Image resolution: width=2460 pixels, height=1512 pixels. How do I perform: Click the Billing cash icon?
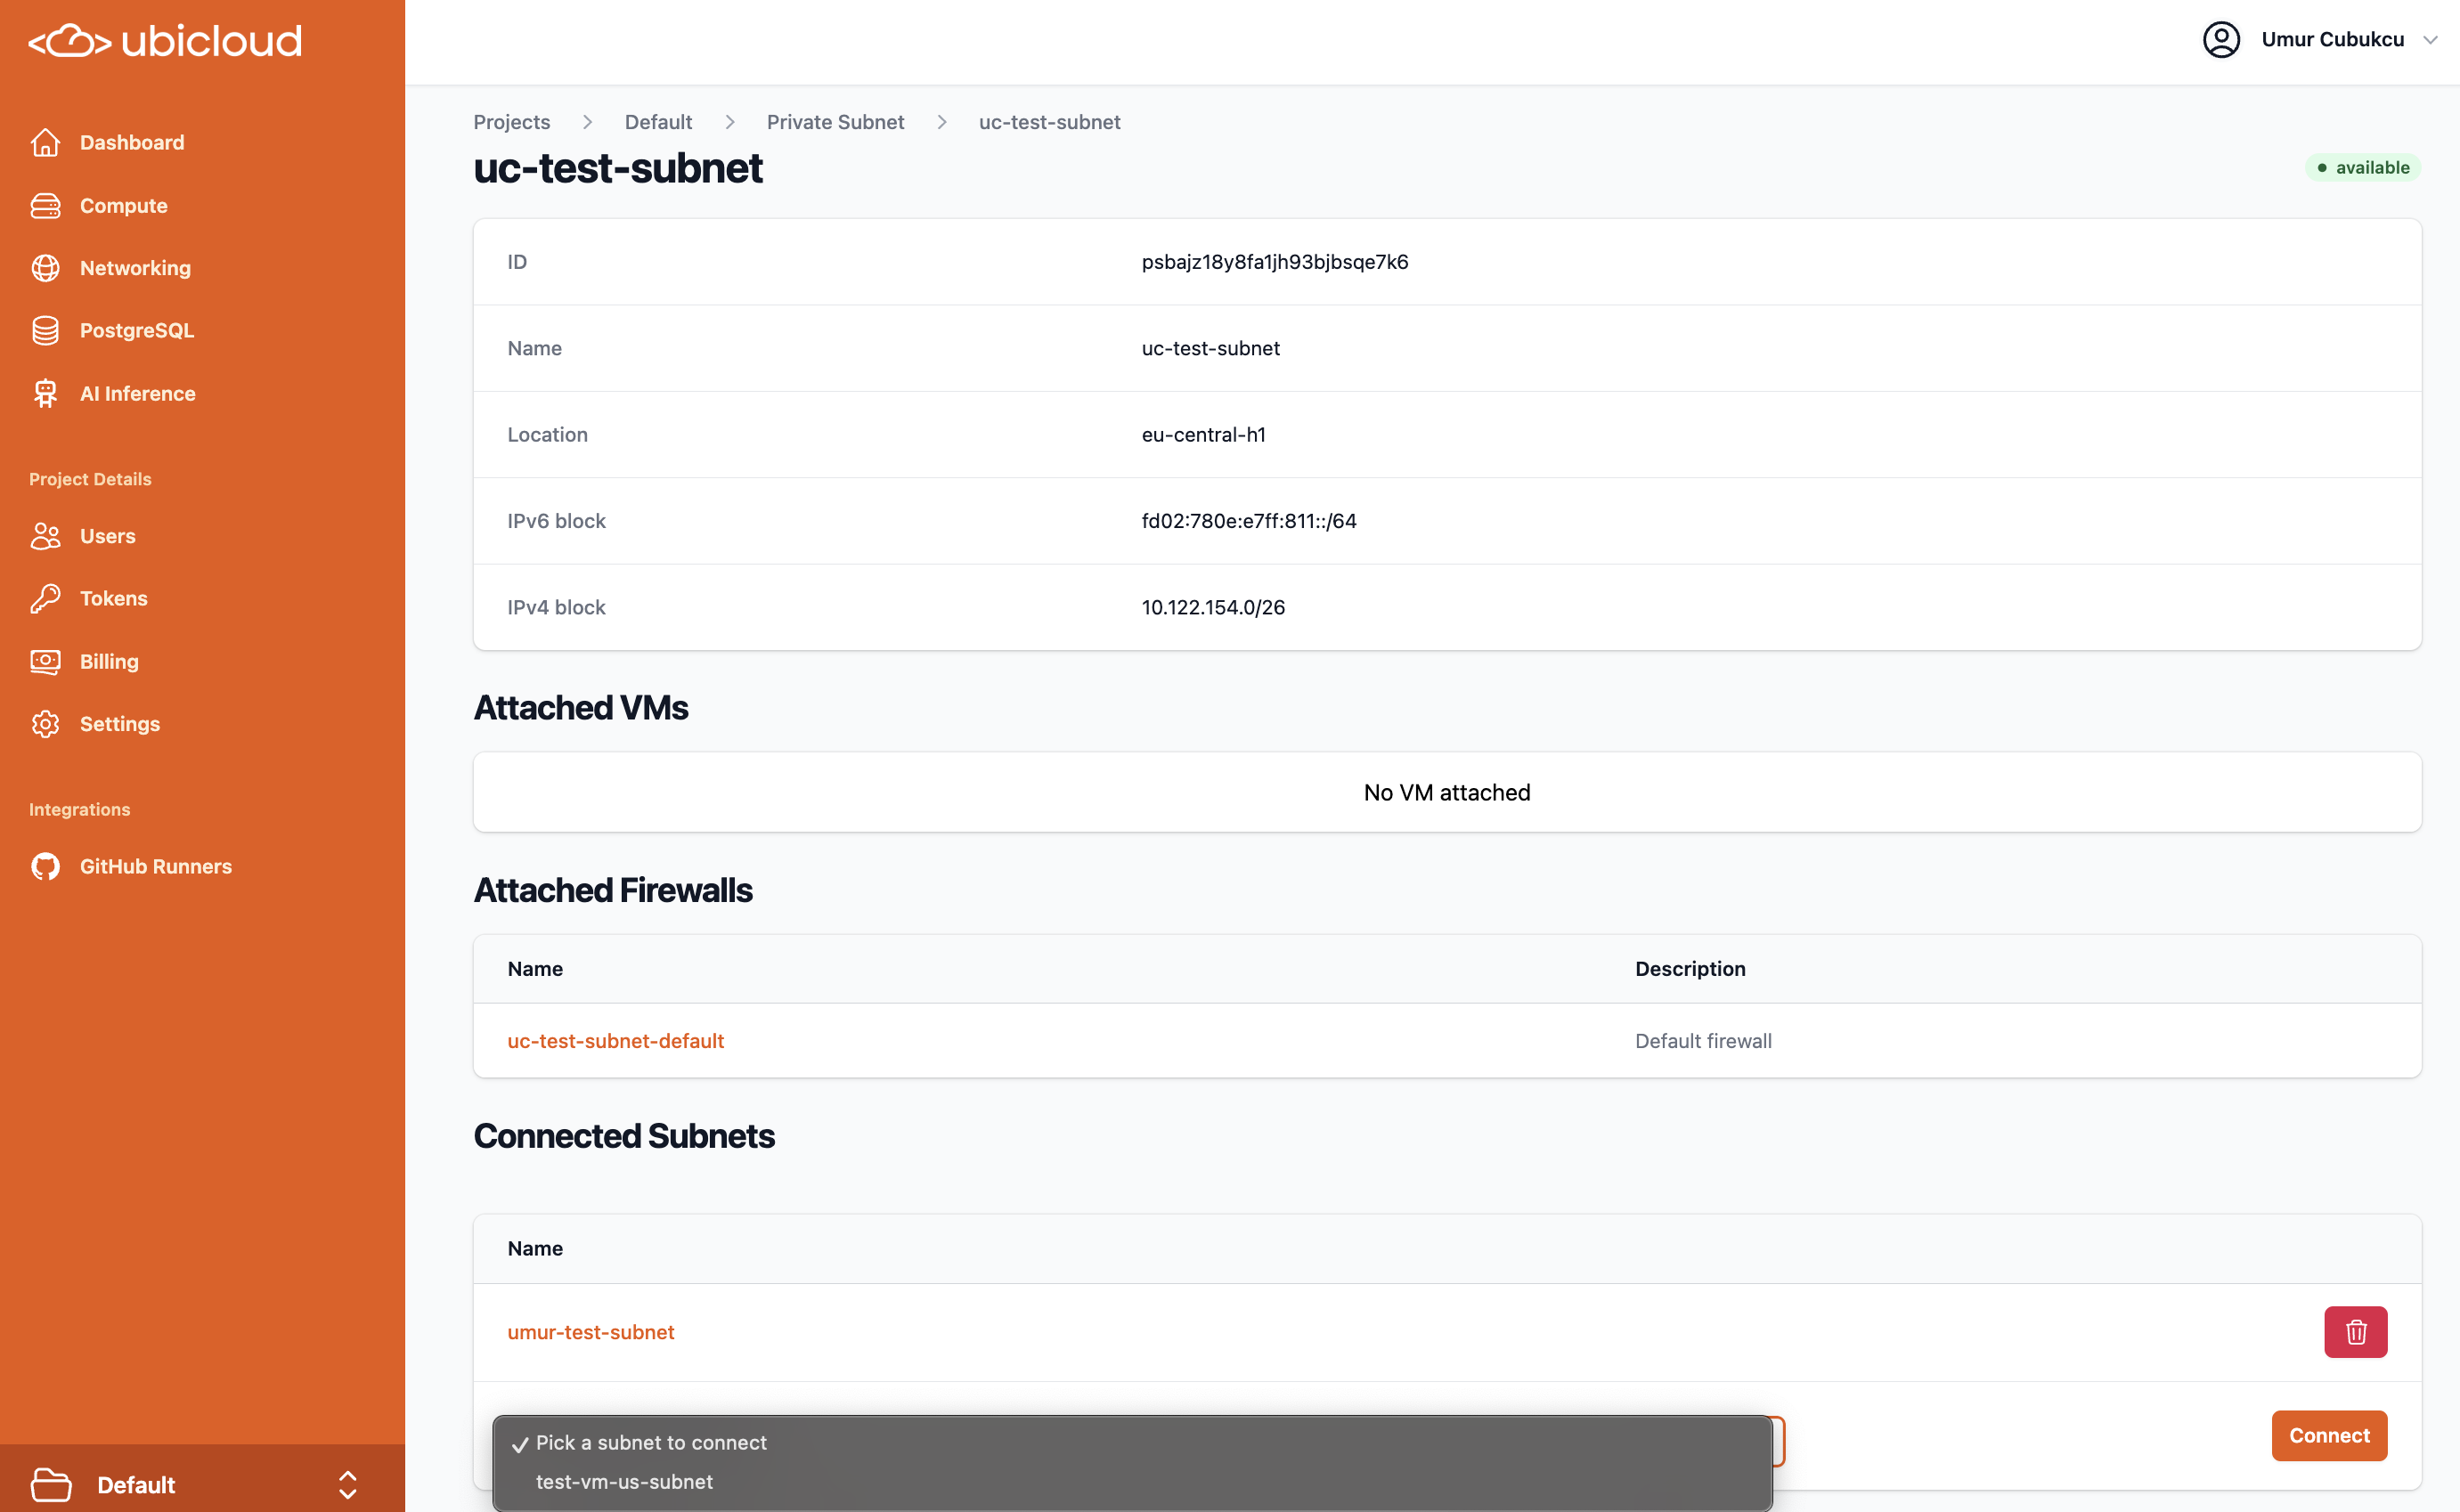pos(45,662)
